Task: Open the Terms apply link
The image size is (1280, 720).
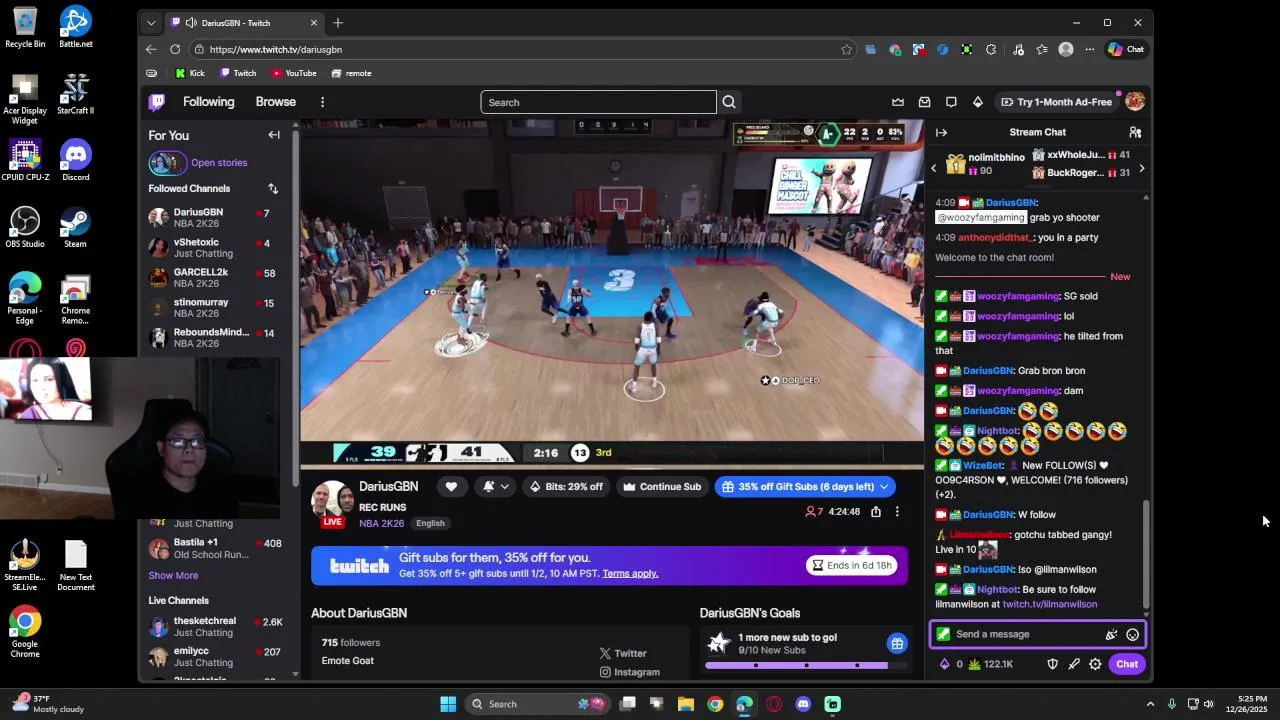Action: [x=630, y=574]
